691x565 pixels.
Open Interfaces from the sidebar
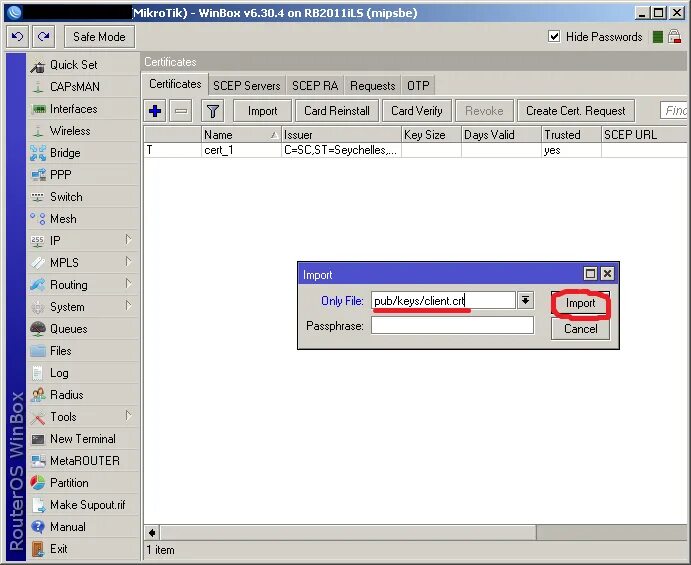74,109
